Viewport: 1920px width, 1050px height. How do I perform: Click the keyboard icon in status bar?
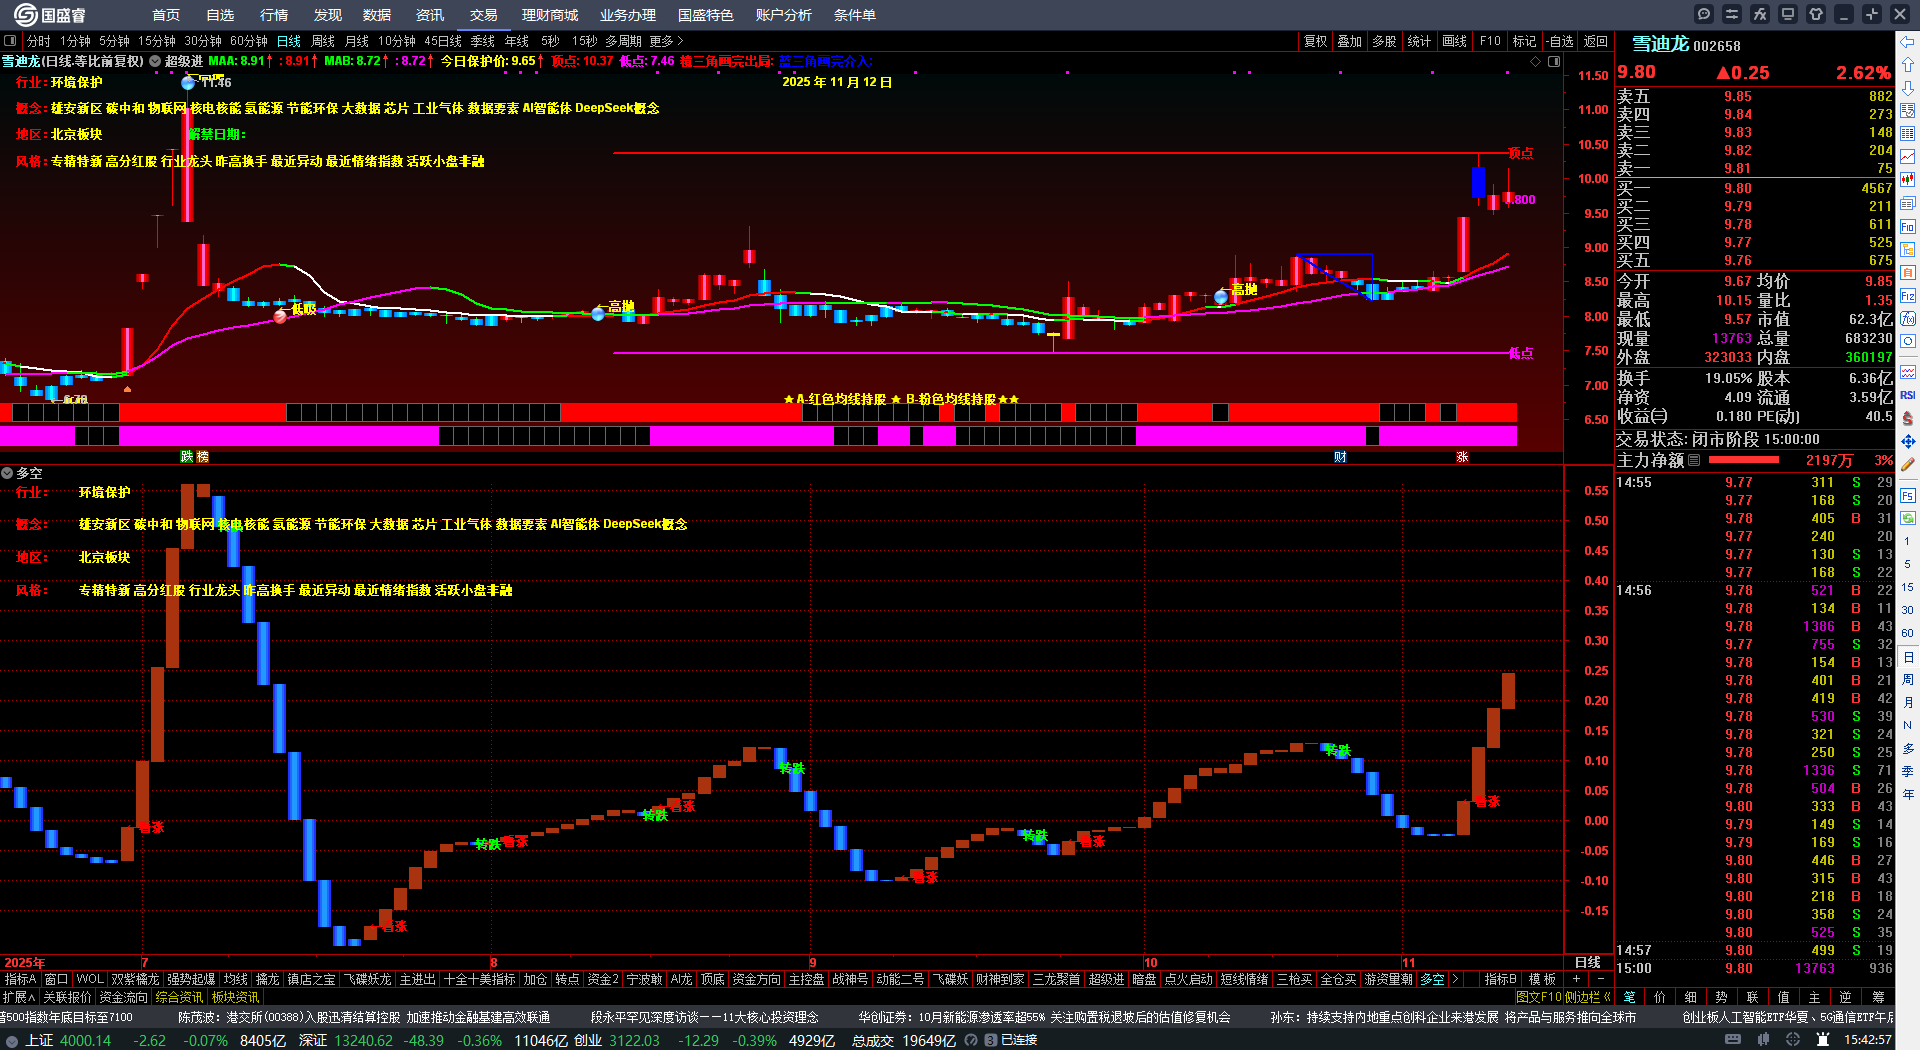1733,1040
